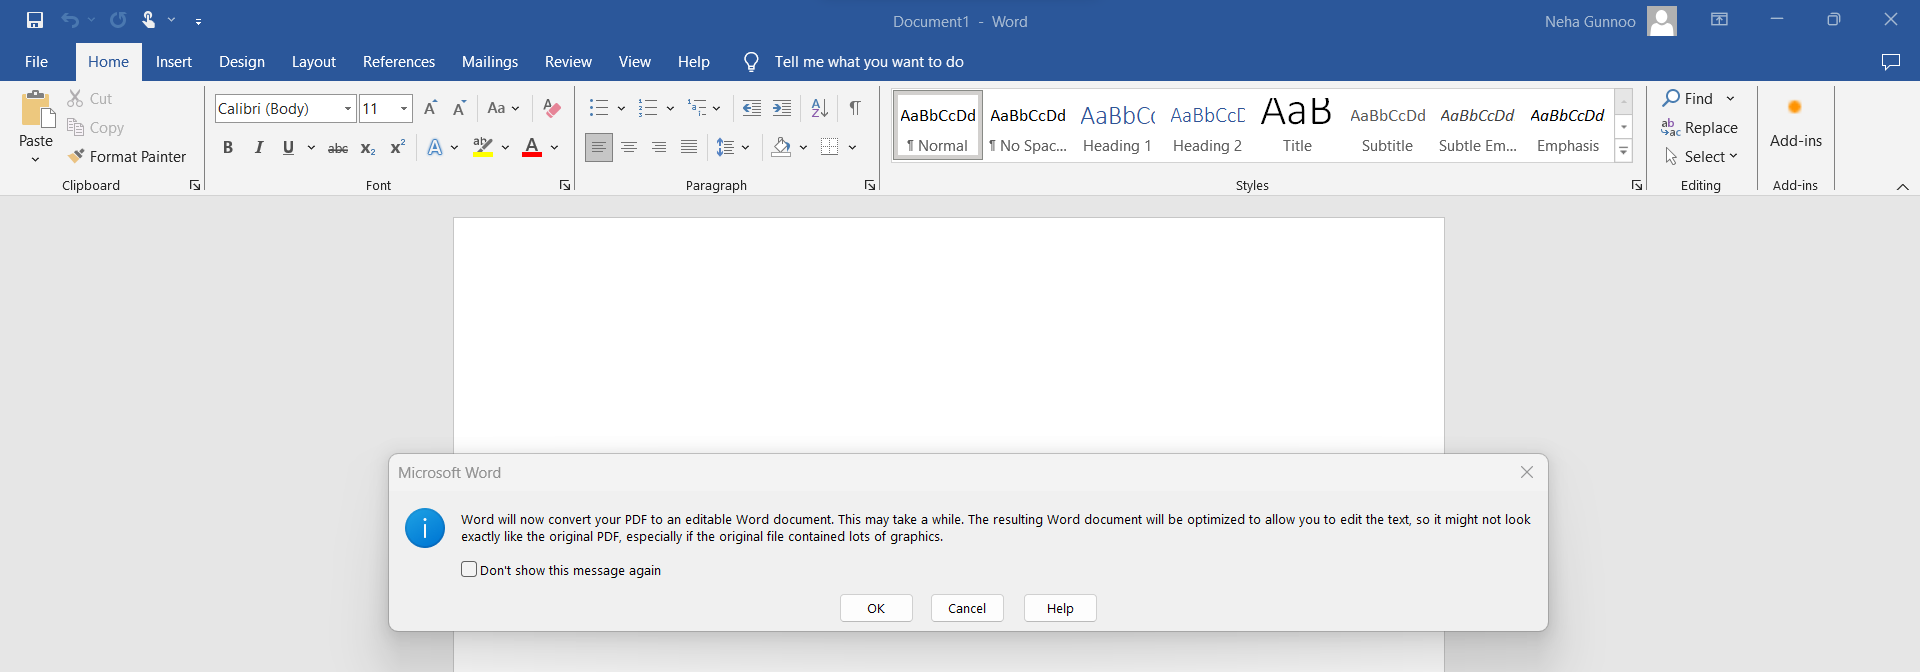The image size is (1920, 672).
Task: Click Find in Editing group
Action: 1688,98
